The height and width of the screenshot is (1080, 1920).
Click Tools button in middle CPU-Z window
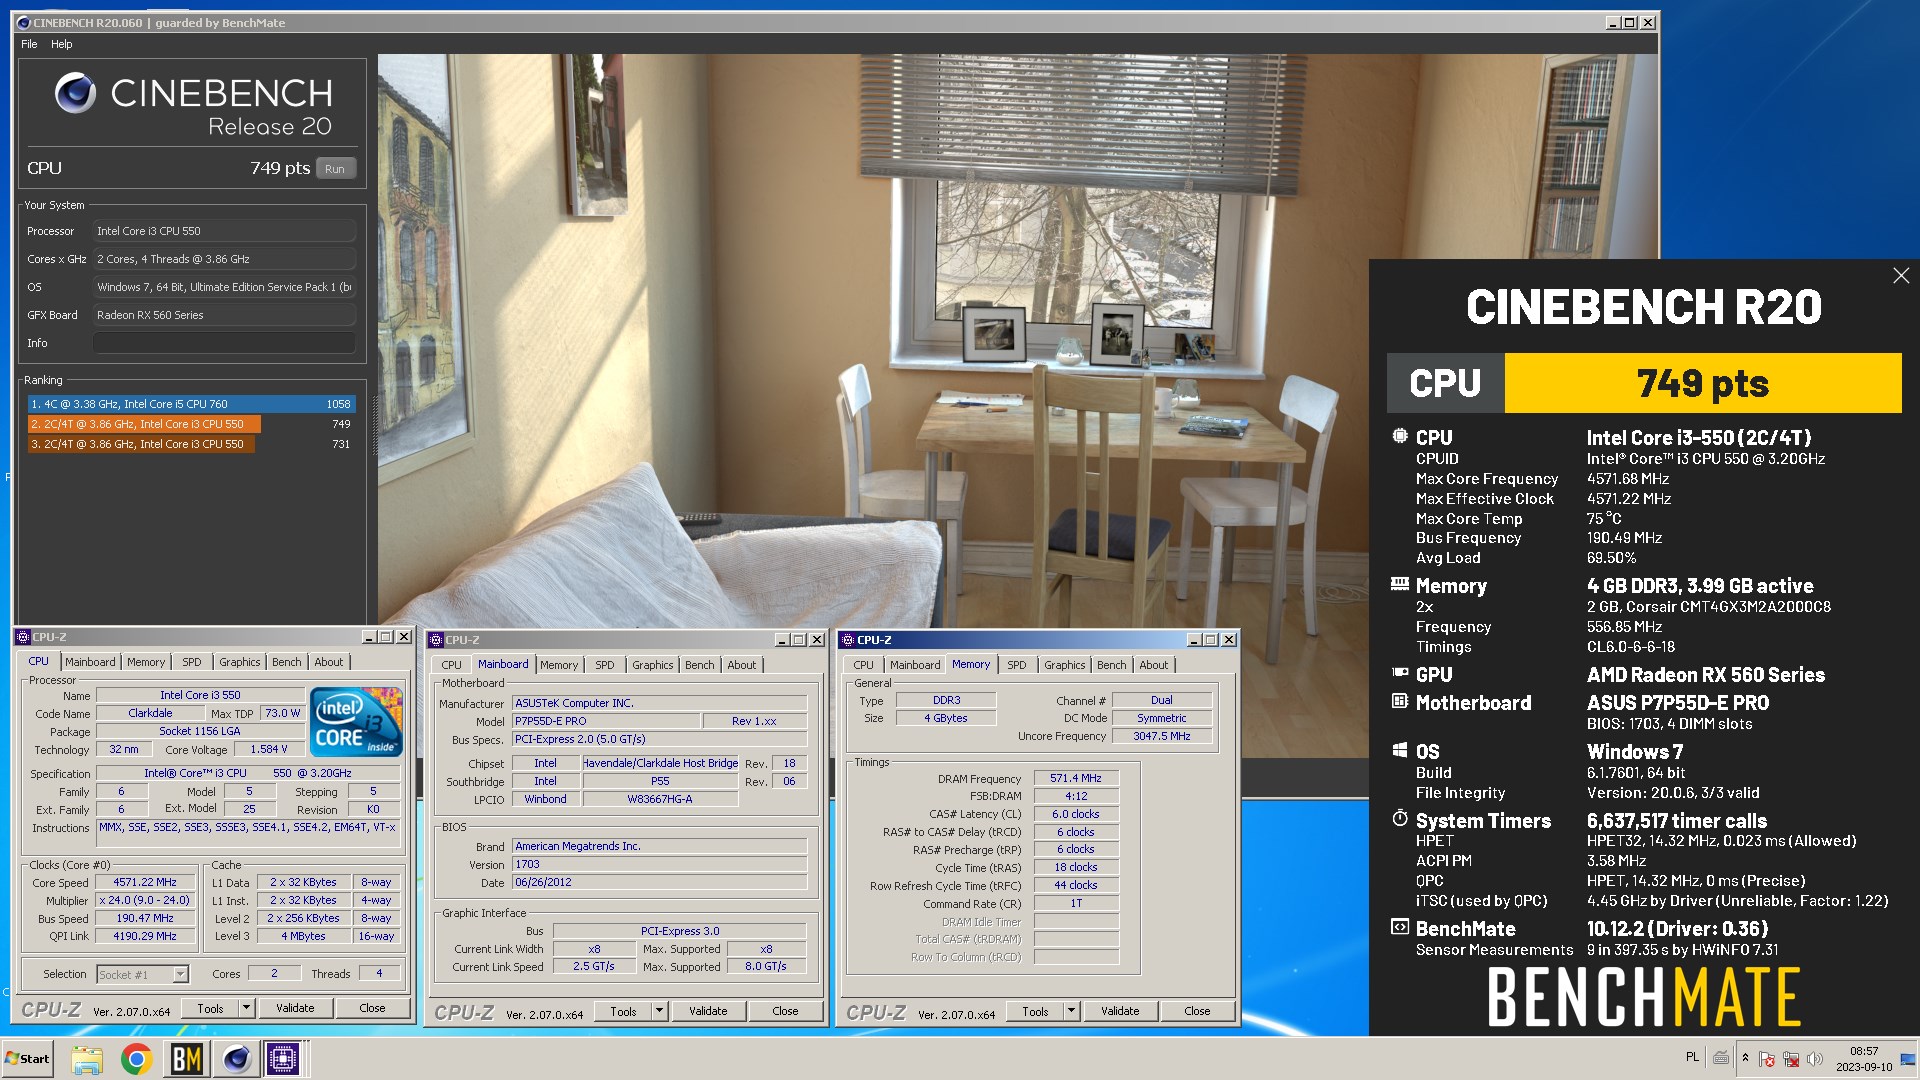[x=623, y=1011]
